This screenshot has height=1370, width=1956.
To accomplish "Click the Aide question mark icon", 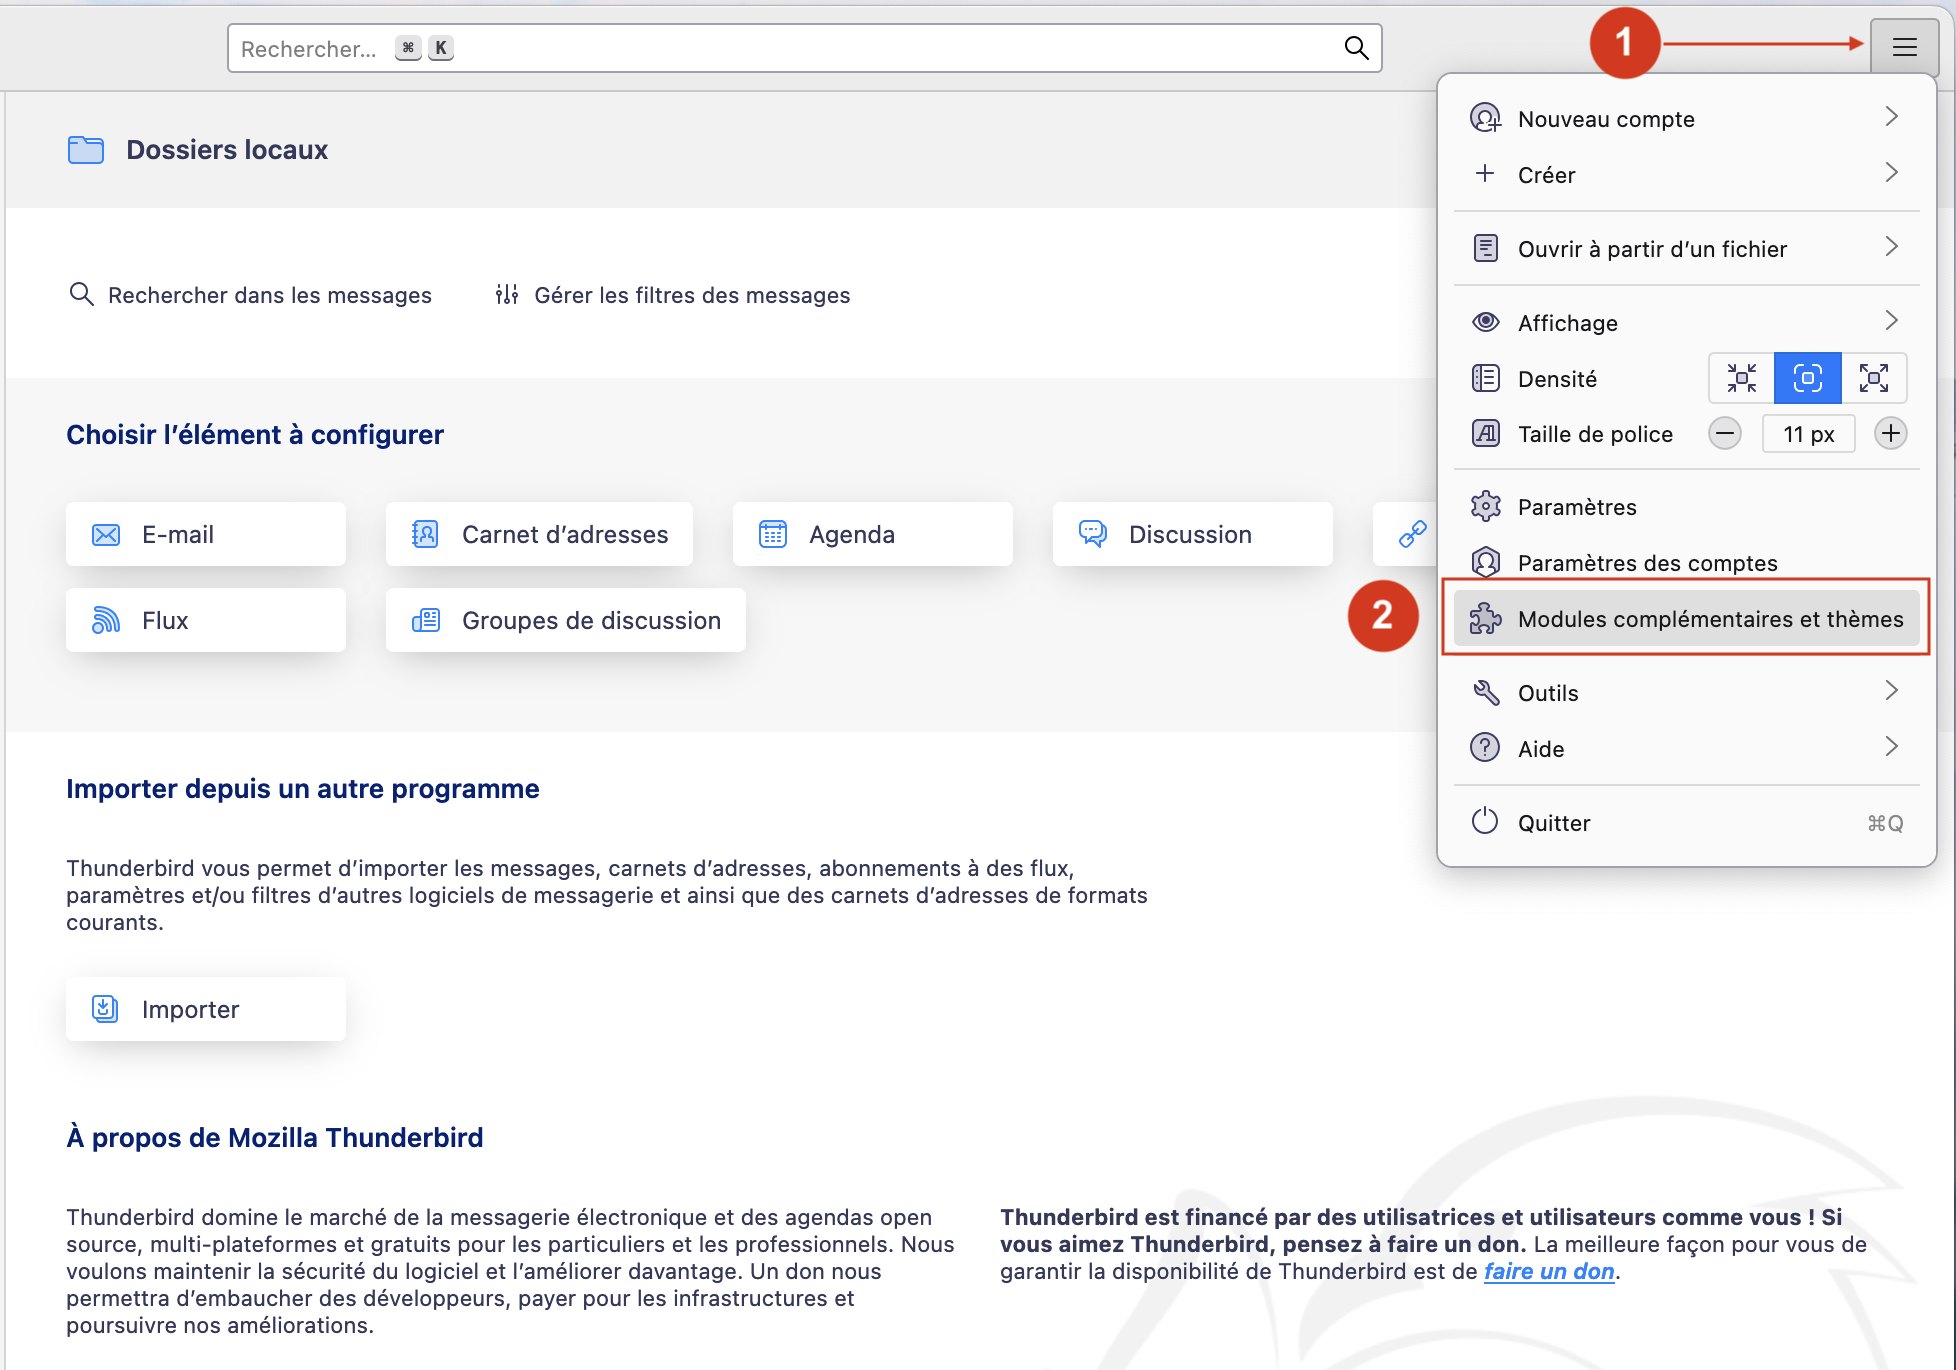I will 1486,748.
